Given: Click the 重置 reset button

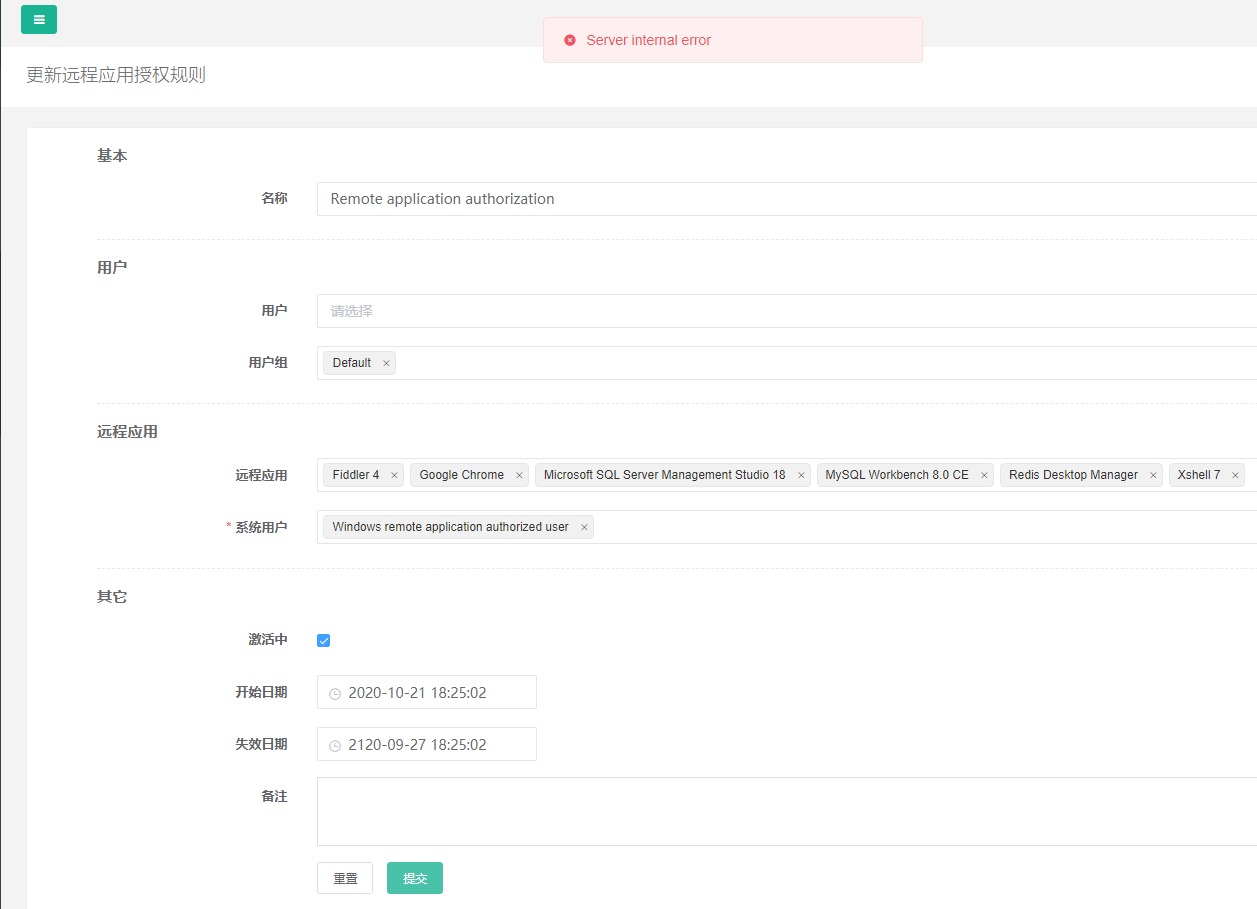Looking at the screenshot, I should pyautogui.click(x=344, y=877).
